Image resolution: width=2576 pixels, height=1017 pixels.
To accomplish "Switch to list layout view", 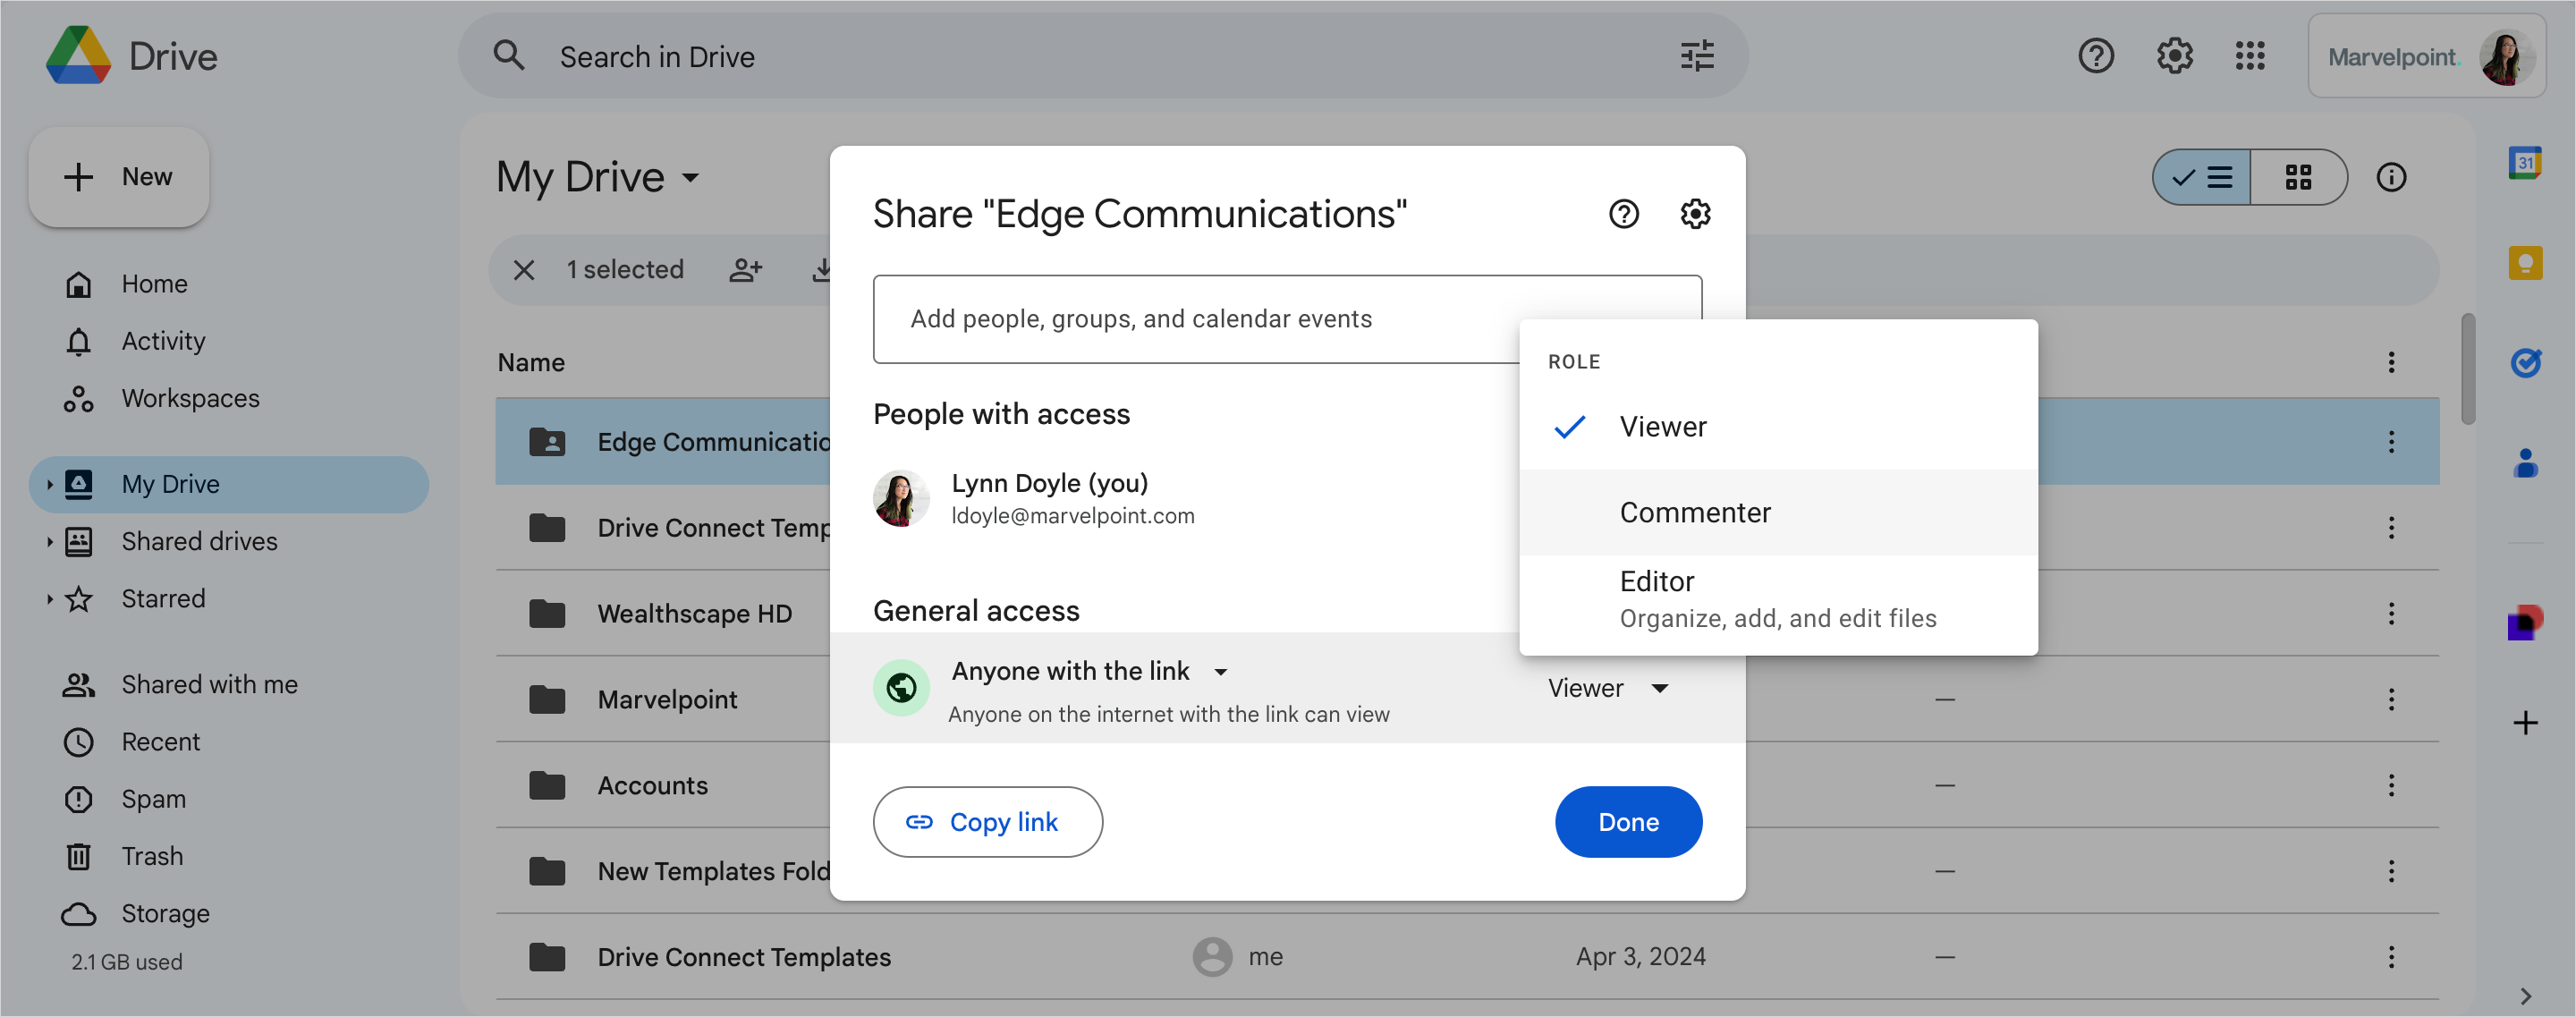I will [2202, 178].
